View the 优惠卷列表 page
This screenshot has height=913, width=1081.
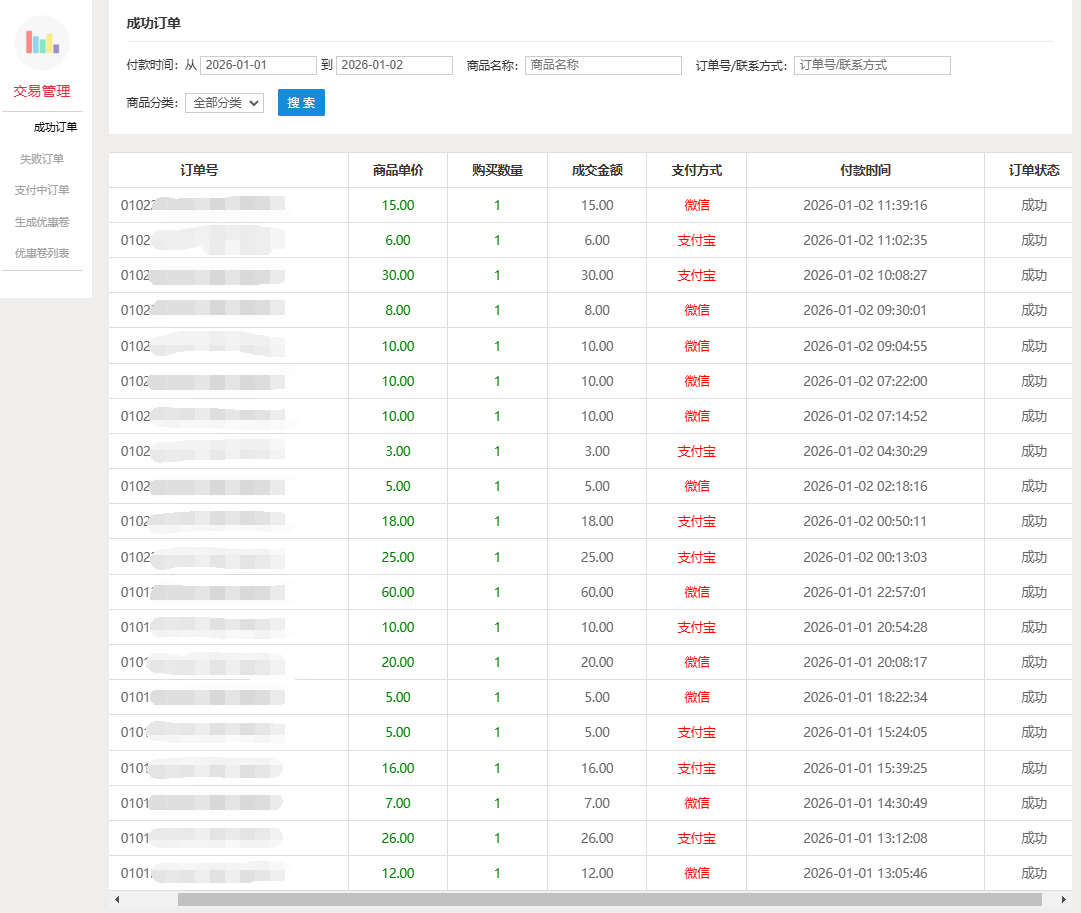(42, 254)
